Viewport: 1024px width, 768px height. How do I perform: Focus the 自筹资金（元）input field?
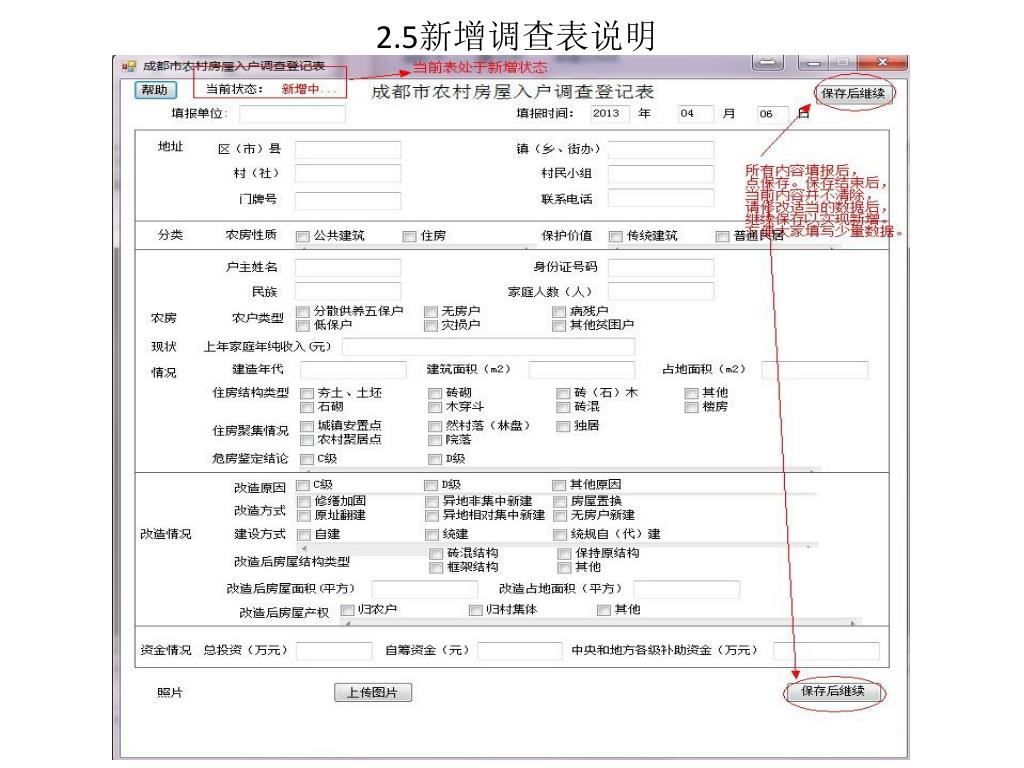[520, 651]
